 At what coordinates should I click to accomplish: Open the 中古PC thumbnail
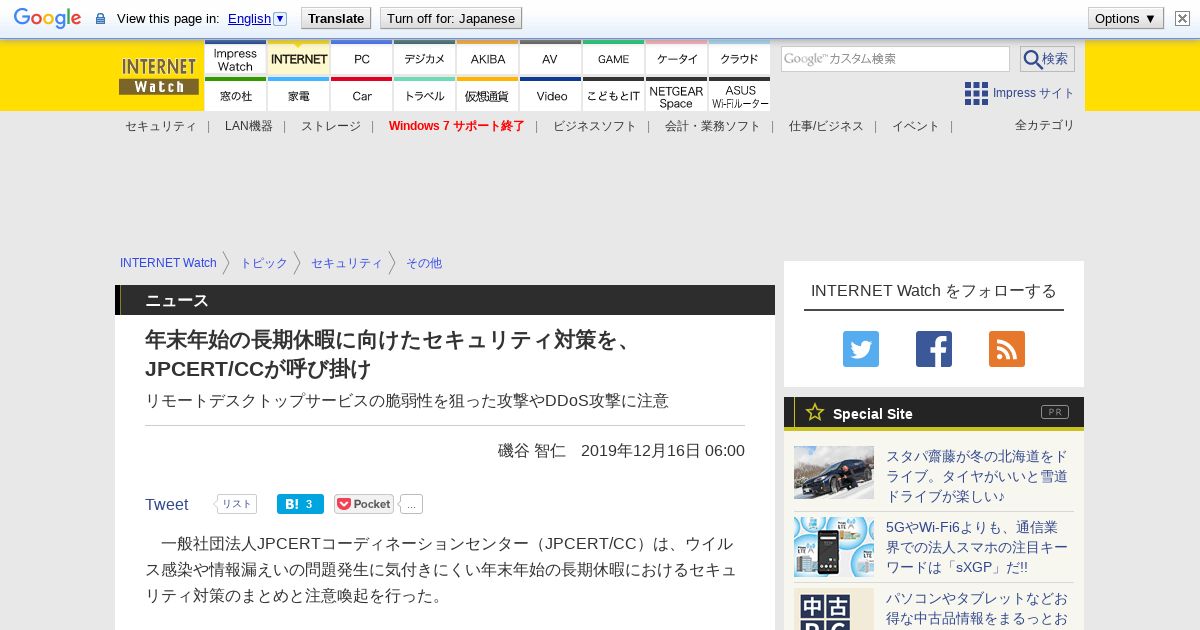834,609
